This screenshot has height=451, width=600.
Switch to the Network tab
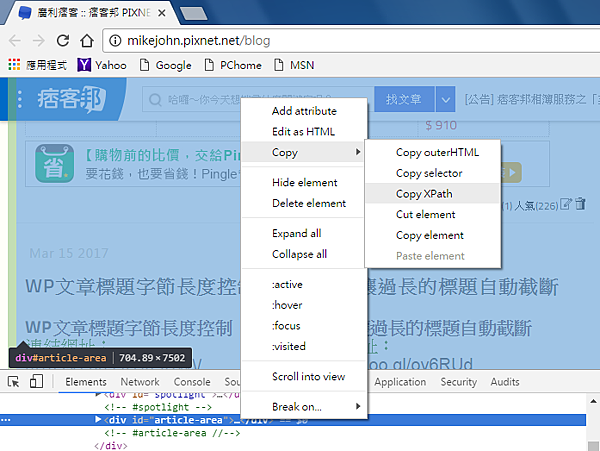click(140, 382)
